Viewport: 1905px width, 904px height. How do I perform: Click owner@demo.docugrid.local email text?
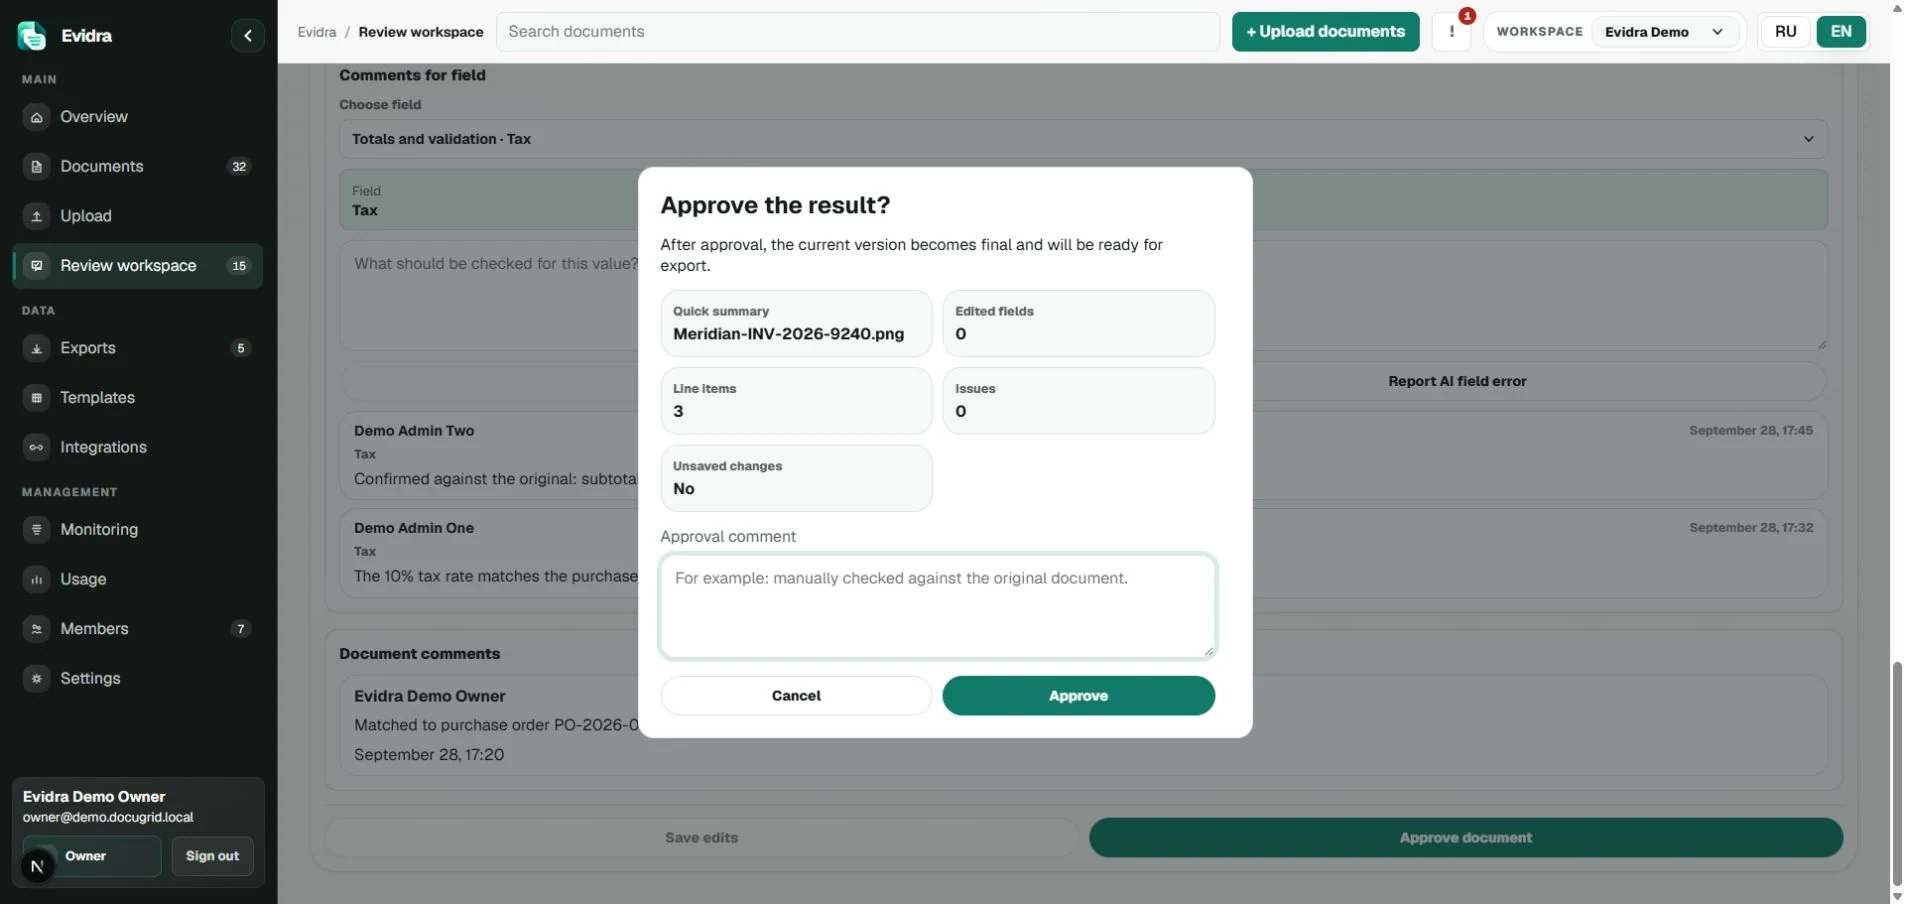tap(108, 817)
